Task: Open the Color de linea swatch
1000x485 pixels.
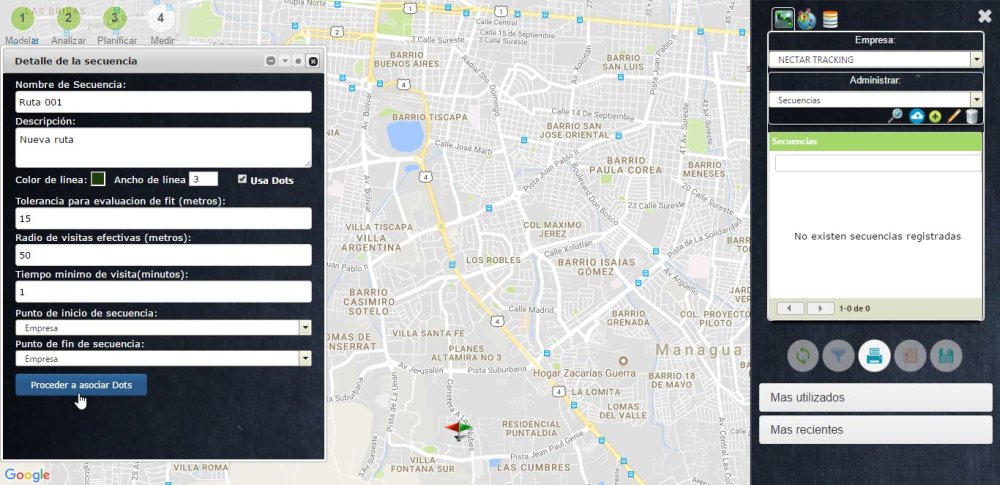Action: 98,179
